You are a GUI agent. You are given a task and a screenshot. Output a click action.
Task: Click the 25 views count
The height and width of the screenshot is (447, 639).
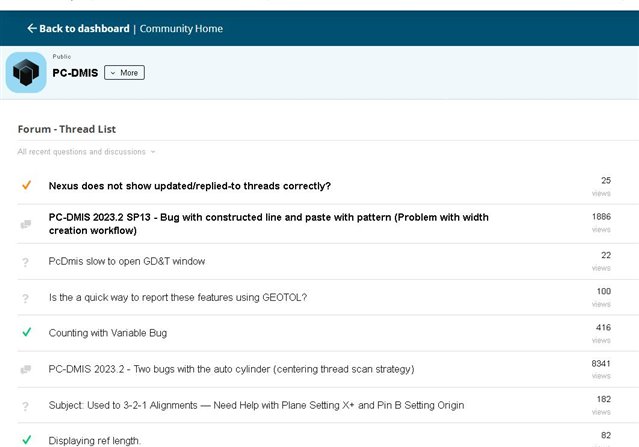point(606,181)
